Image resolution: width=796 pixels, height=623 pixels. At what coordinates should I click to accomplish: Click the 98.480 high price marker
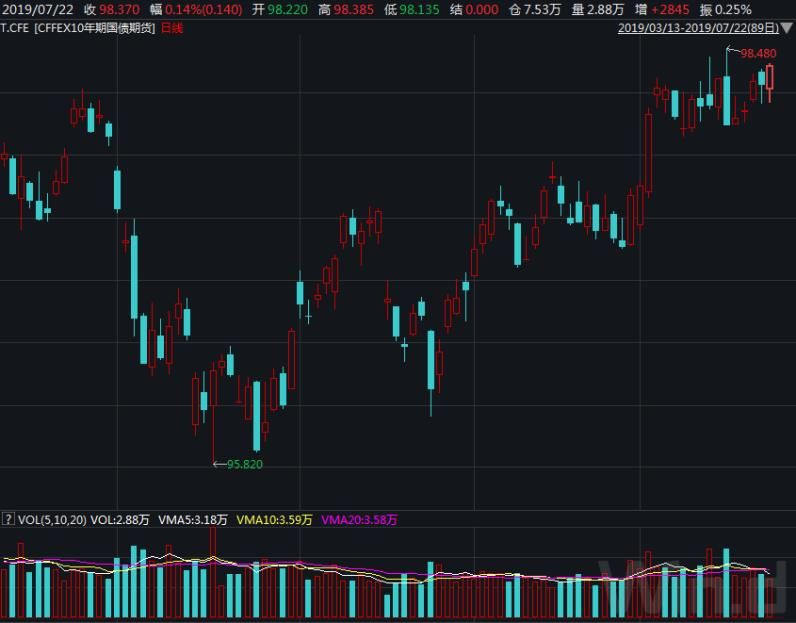(x=758, y=53)
